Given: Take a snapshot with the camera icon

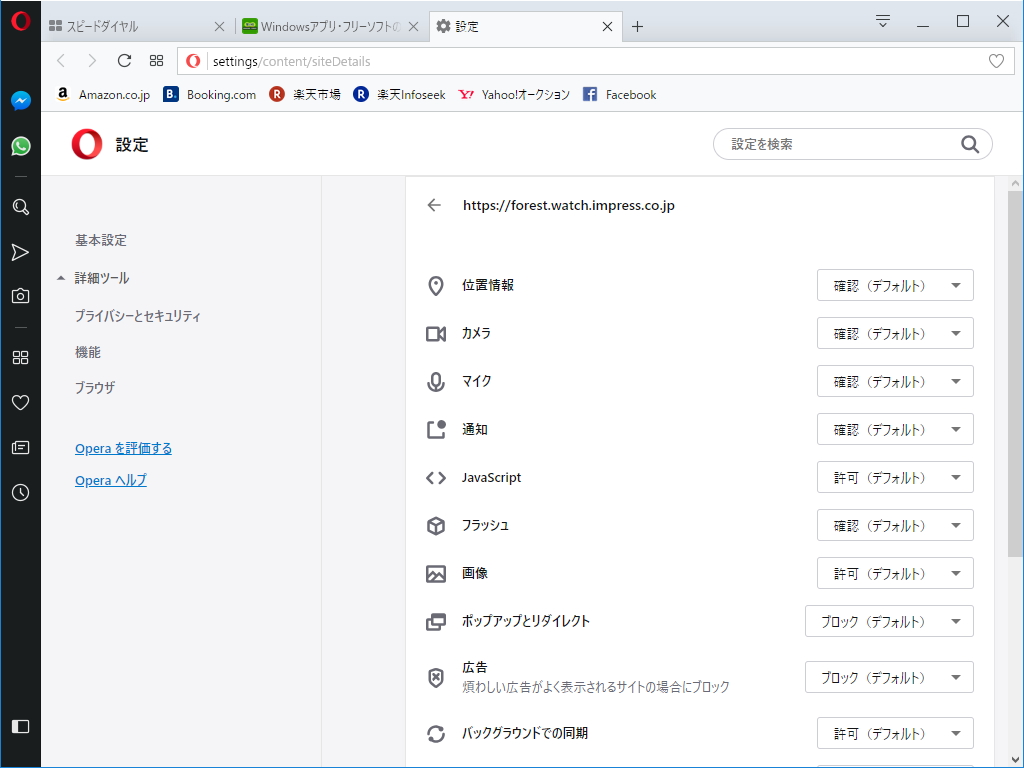Looking at the screenshot, I should pos(20,295).
